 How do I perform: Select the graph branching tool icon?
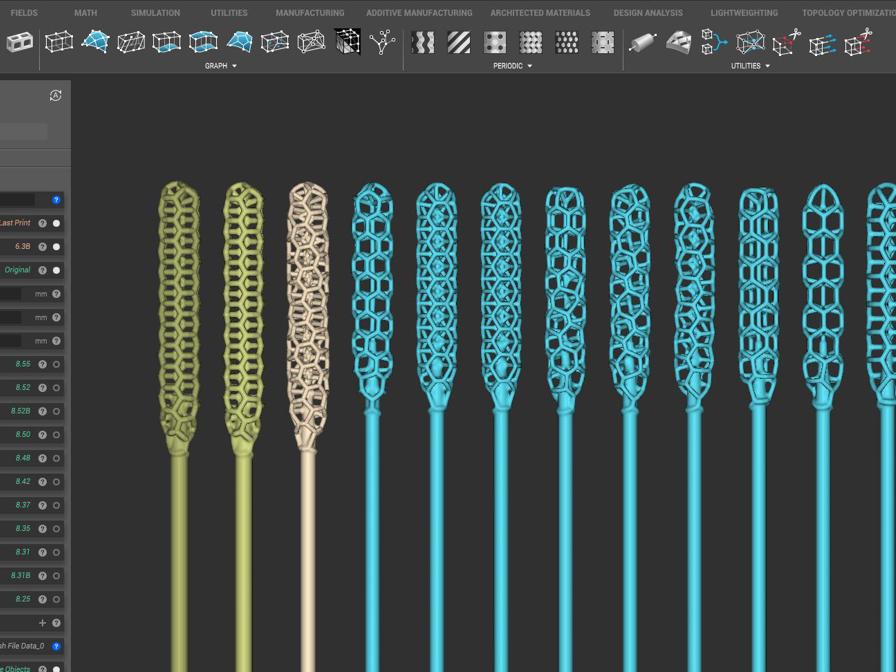coord(380,42)
